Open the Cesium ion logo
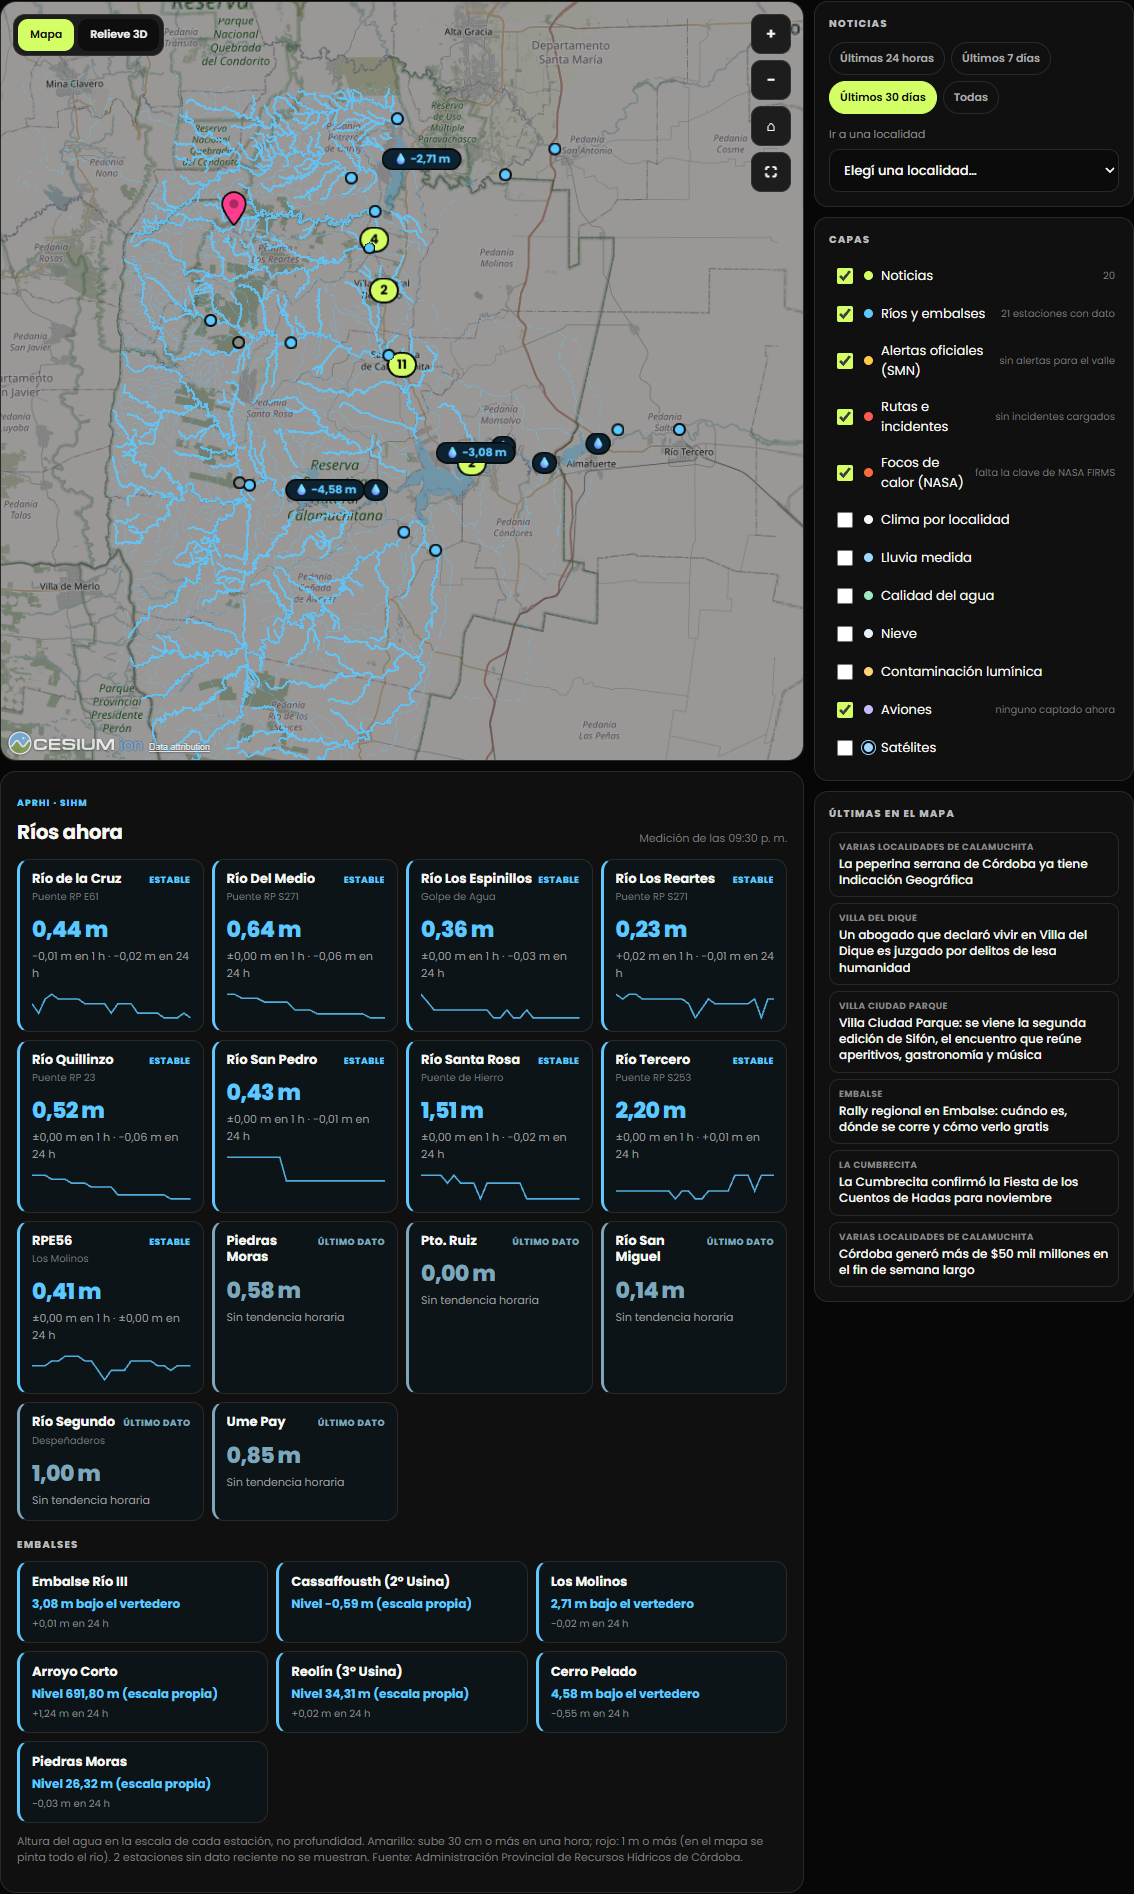Image resolution: width=1134 pixels, height=1894 pixels. tap(75, 743)
